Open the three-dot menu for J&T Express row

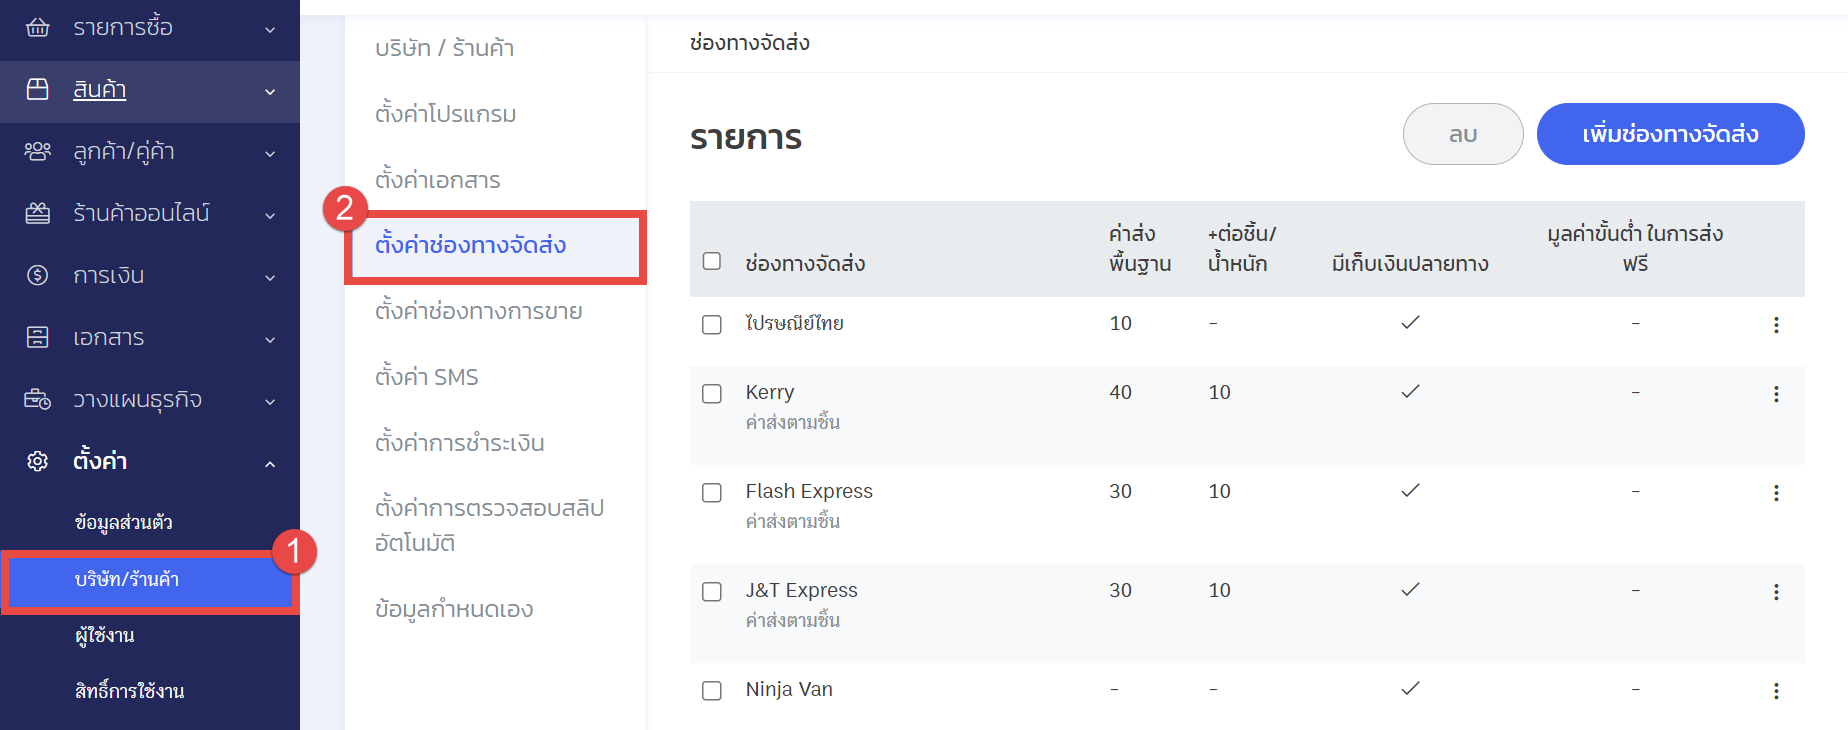click(1776, 592)
